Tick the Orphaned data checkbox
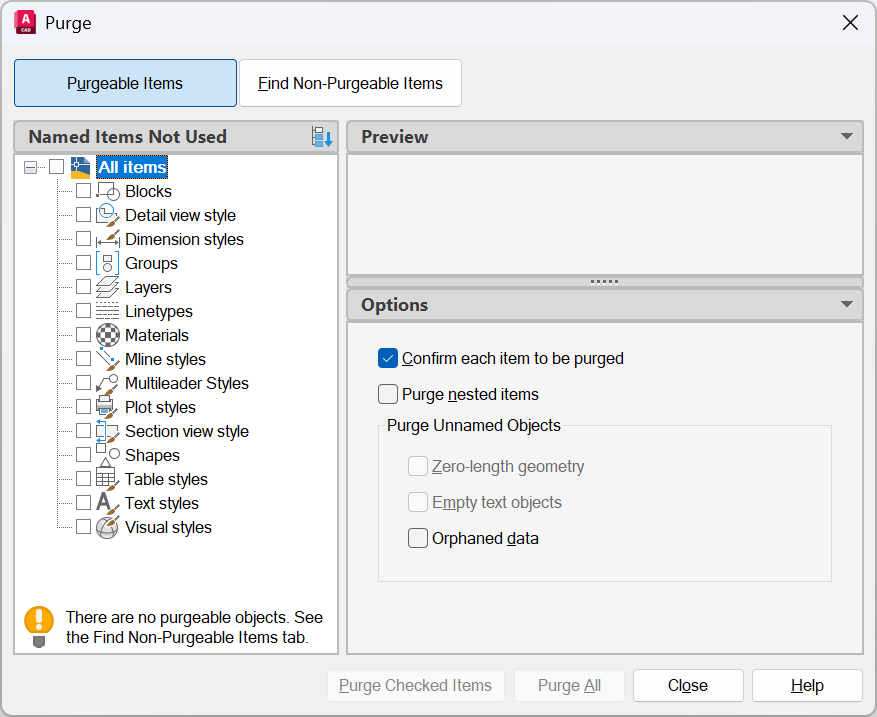877x717 pixels. tap(418, 538)
